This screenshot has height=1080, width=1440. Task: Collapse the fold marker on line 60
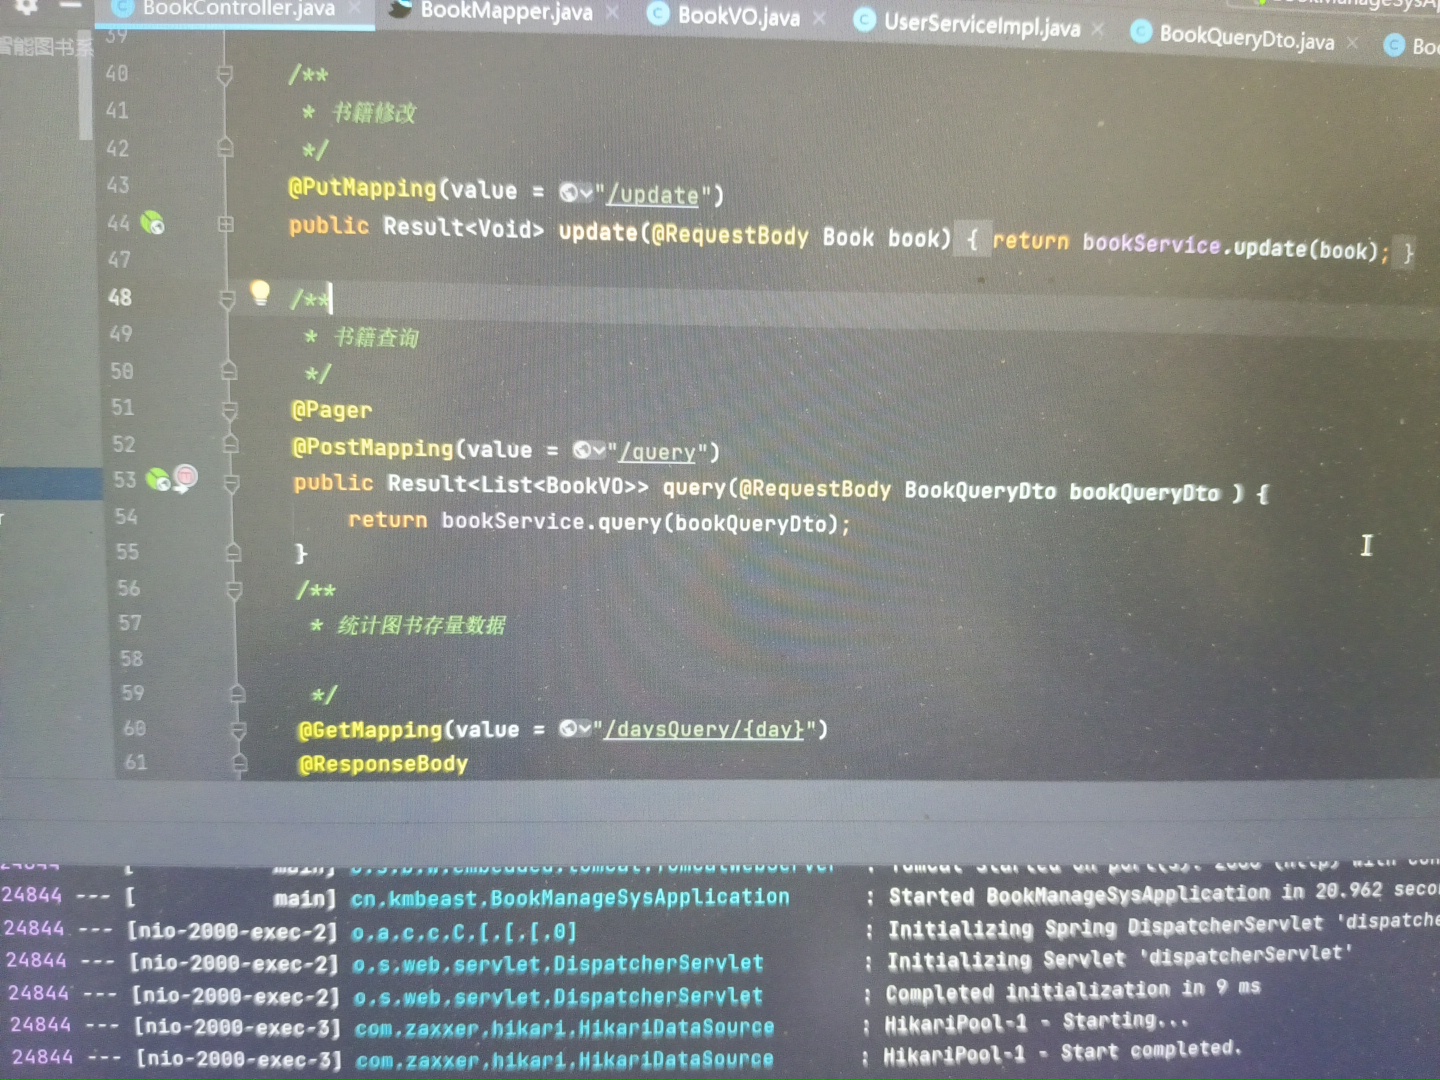tap(238, 732)
